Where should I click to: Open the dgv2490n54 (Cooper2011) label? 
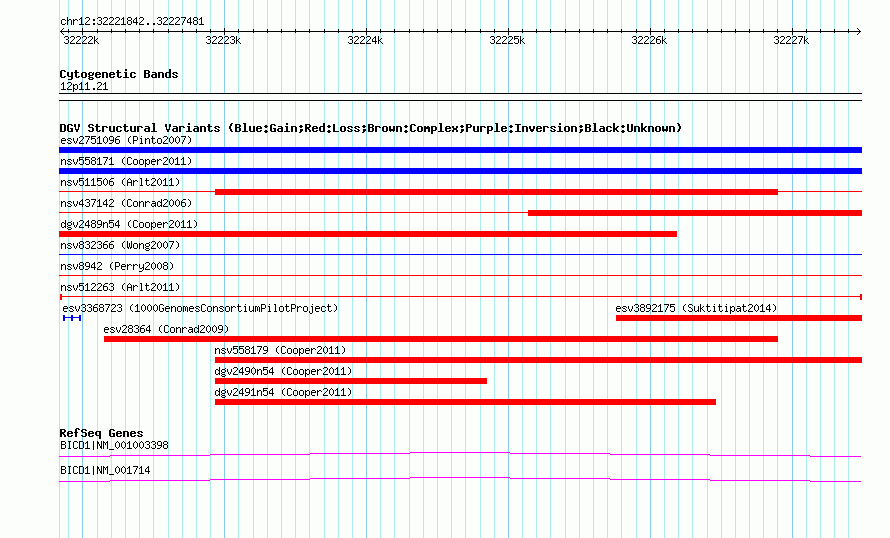pyautogui.click(x=283, y=371)
